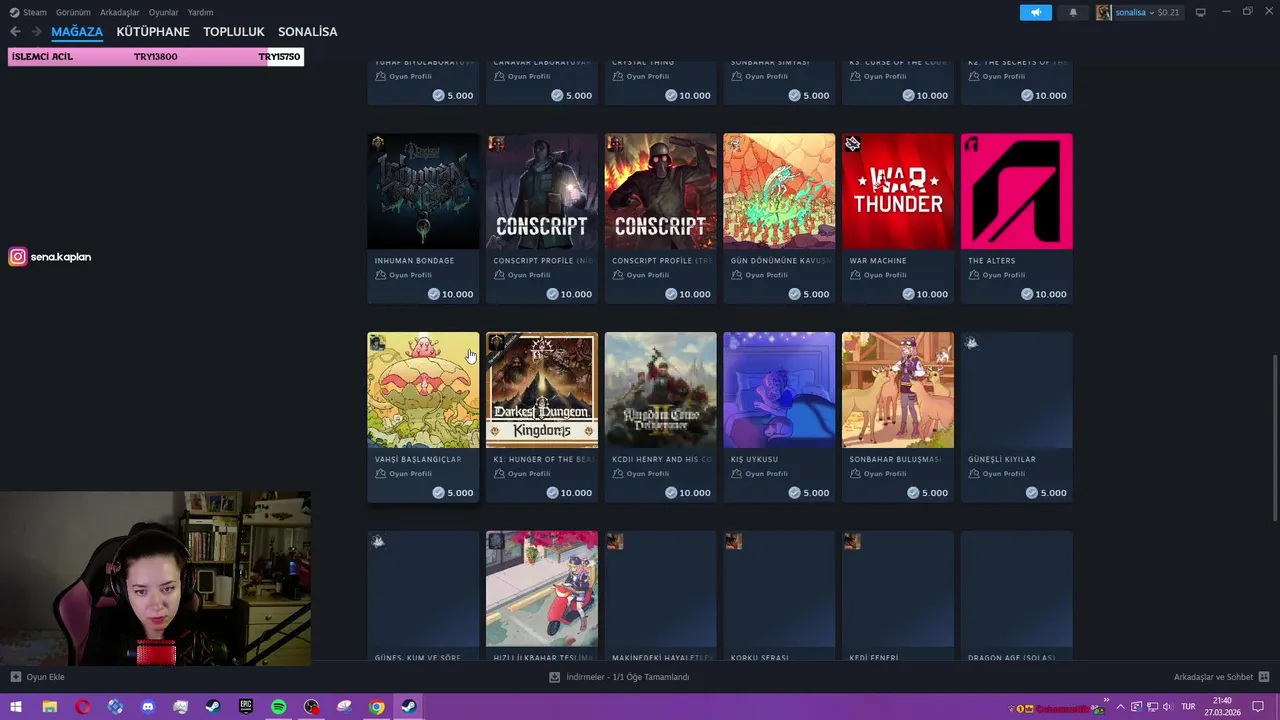Screen dimensions: 1280x720
Task: Open the SONALİSA profile tab
Action: pyautogui.click(x=308, y=32)
